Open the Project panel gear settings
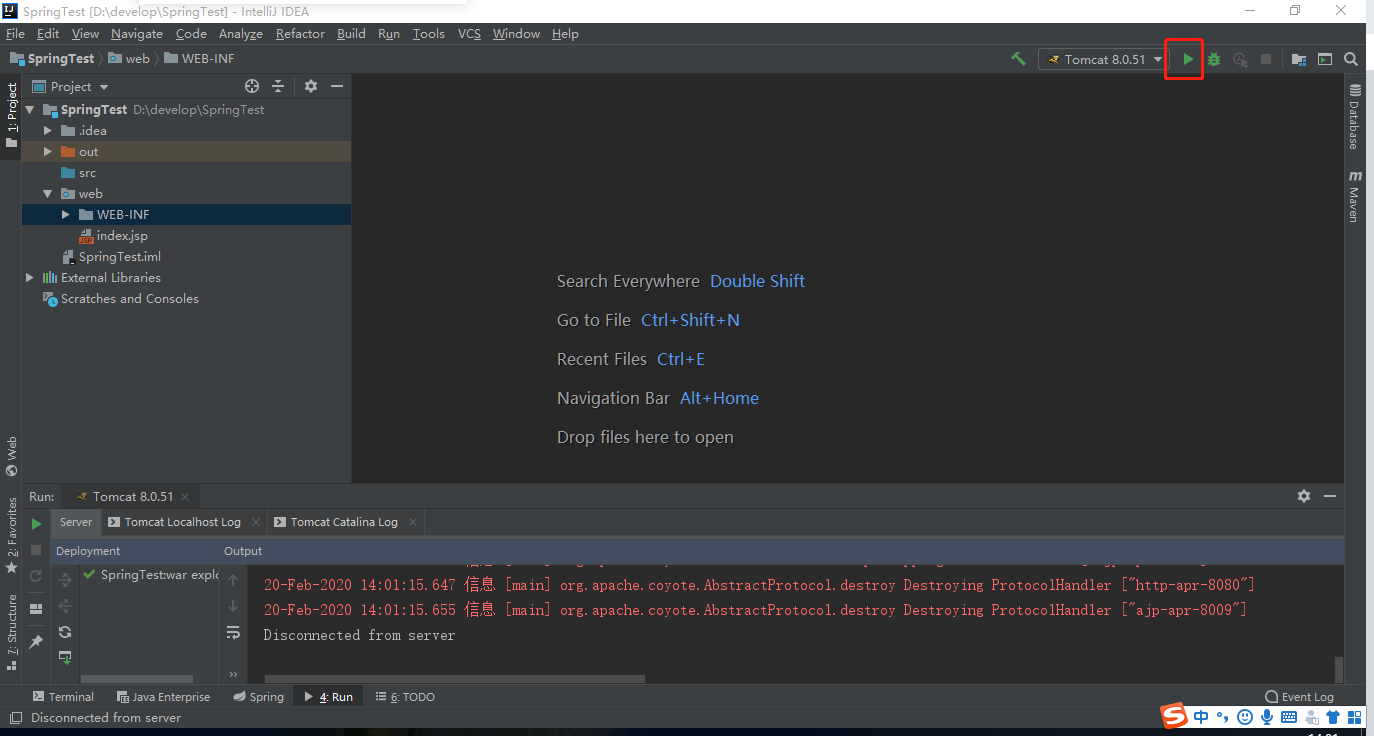Screen dimensions: 1374x736 pyautogui.click(x=311, y=86)
